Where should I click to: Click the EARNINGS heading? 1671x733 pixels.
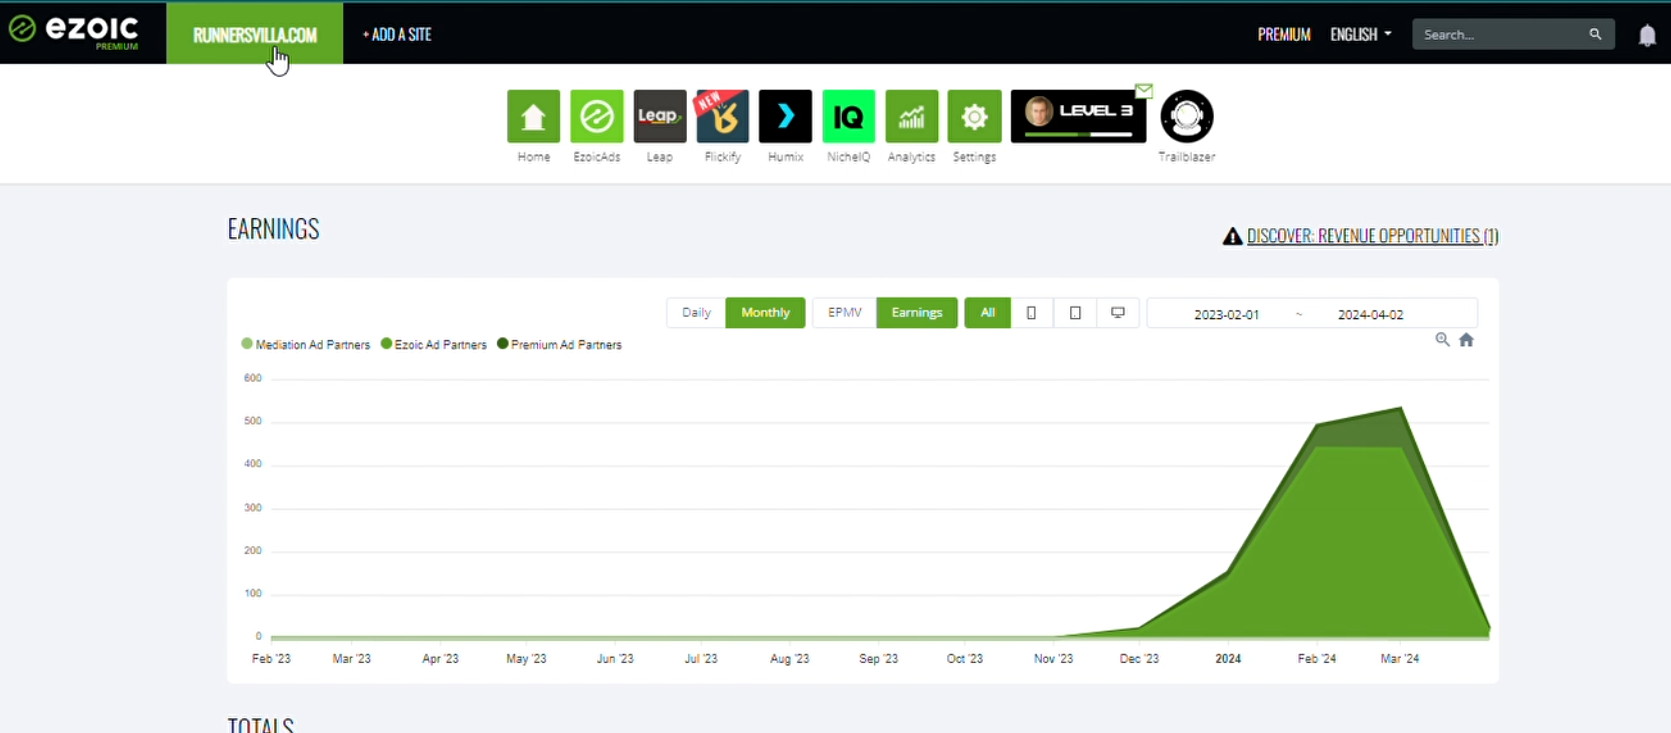273,229
